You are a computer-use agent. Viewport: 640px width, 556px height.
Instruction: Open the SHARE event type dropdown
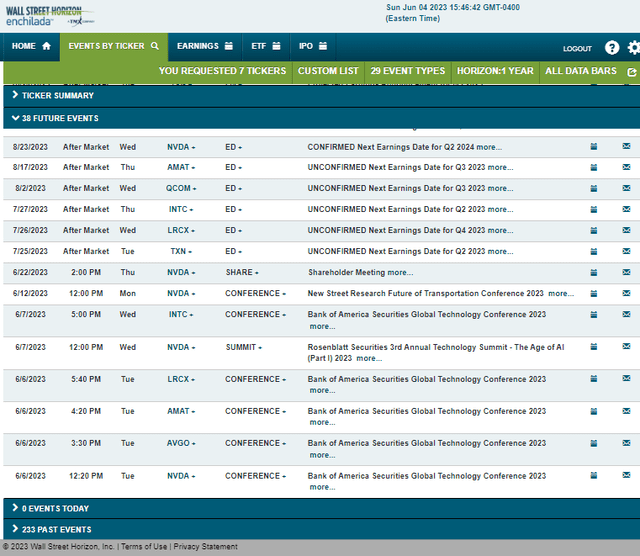[x=242, y=273]
